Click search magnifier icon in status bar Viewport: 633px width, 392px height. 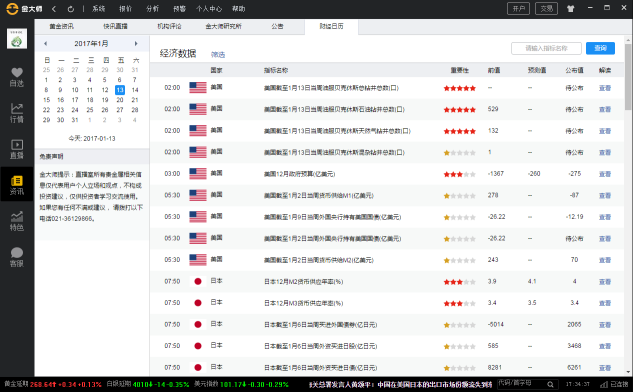click(550, 384)
